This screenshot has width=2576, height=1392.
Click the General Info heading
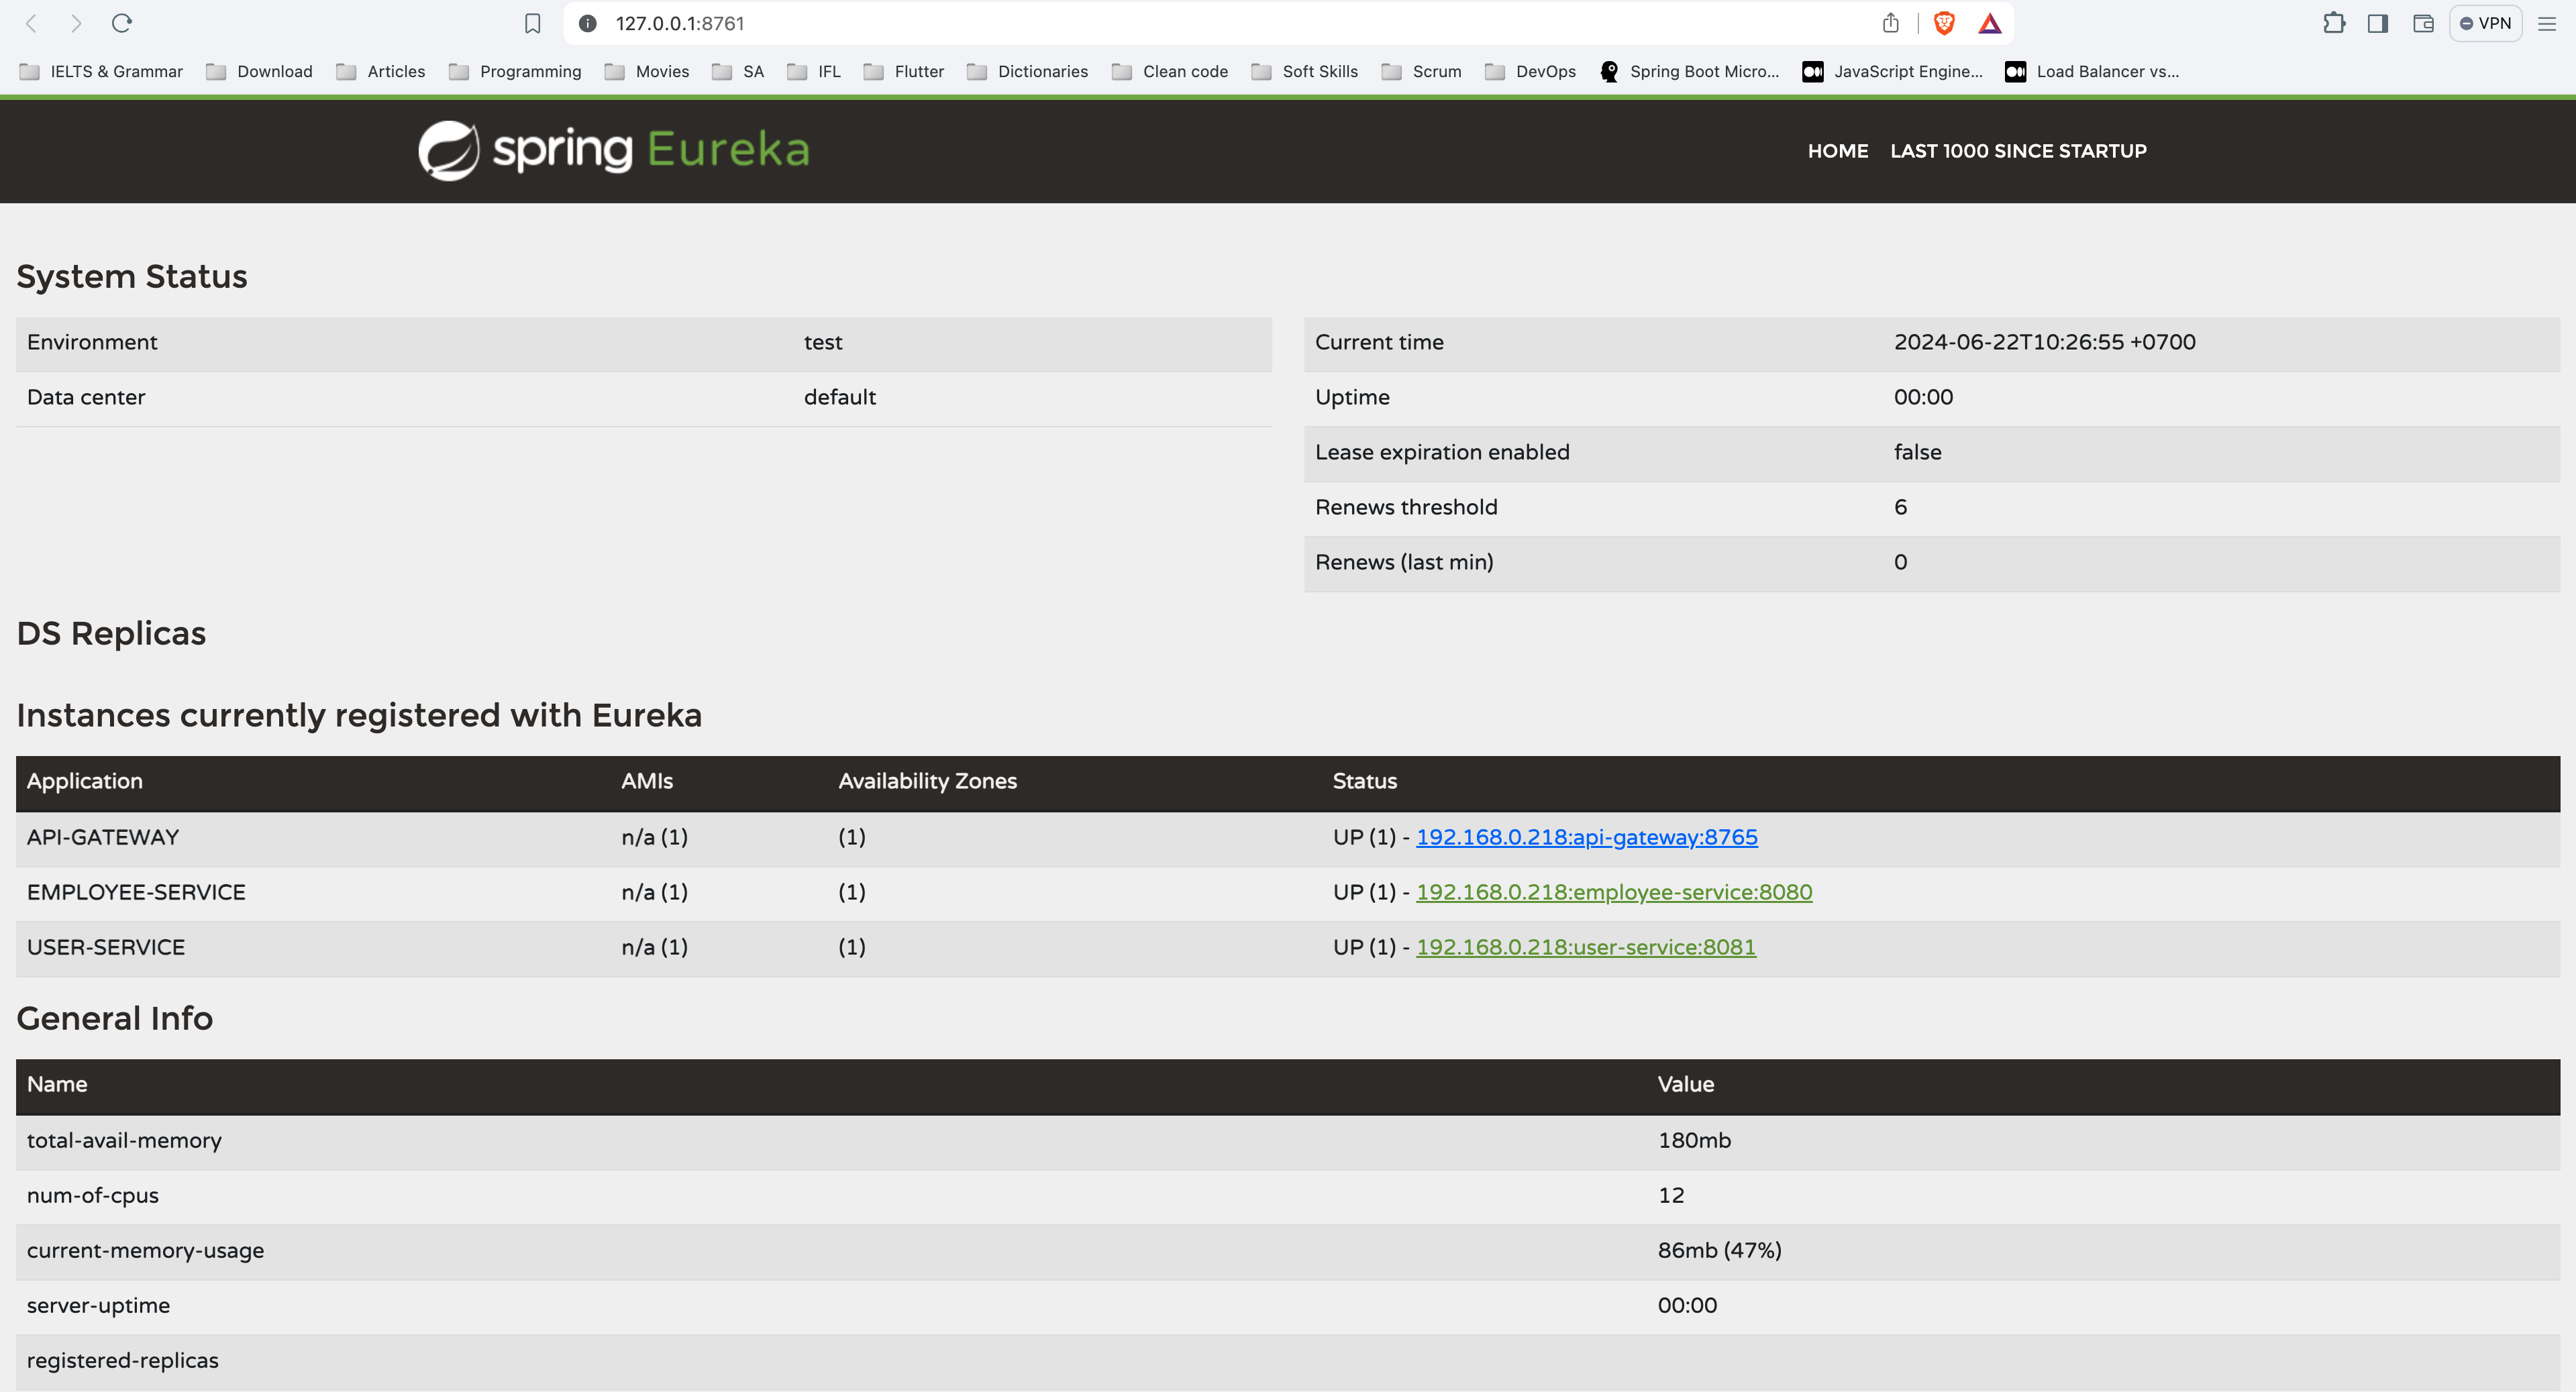[x=115, y=1018]
